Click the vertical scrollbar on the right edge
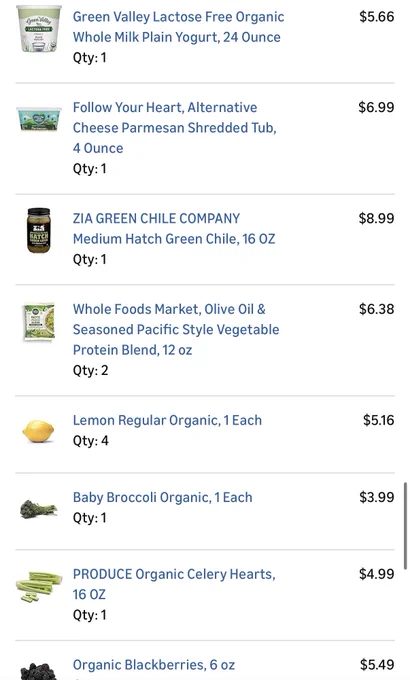 [405, 525]
